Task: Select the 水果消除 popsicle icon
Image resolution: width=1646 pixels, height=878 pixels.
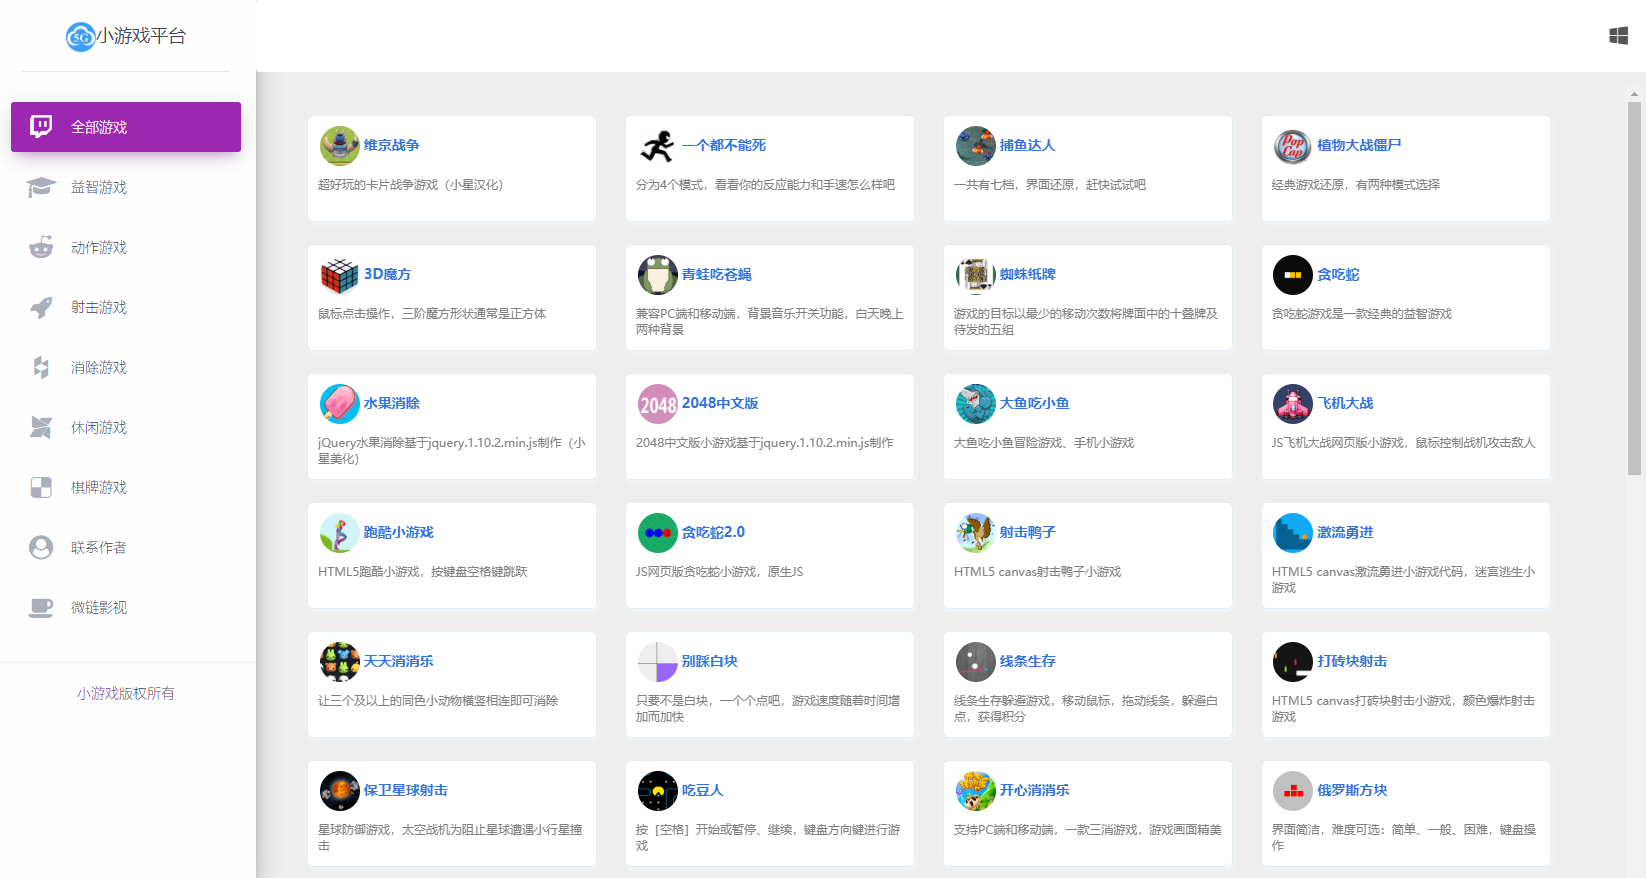Action: [x=339, y=404]
